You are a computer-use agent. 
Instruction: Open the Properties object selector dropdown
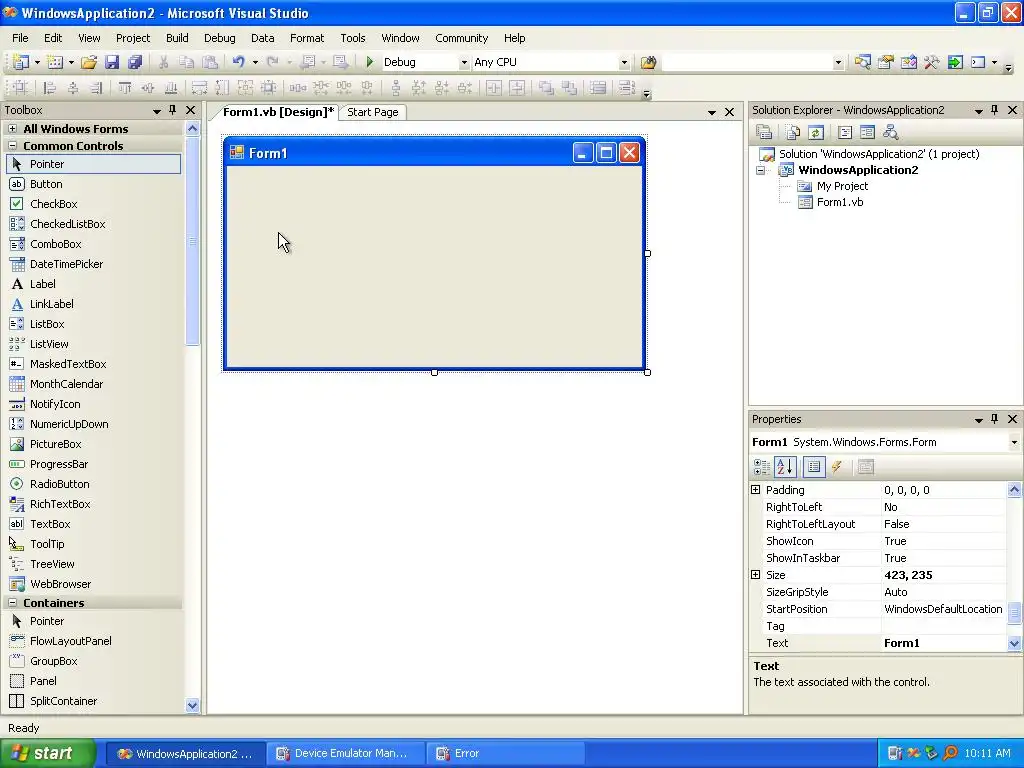[1014, 442]
